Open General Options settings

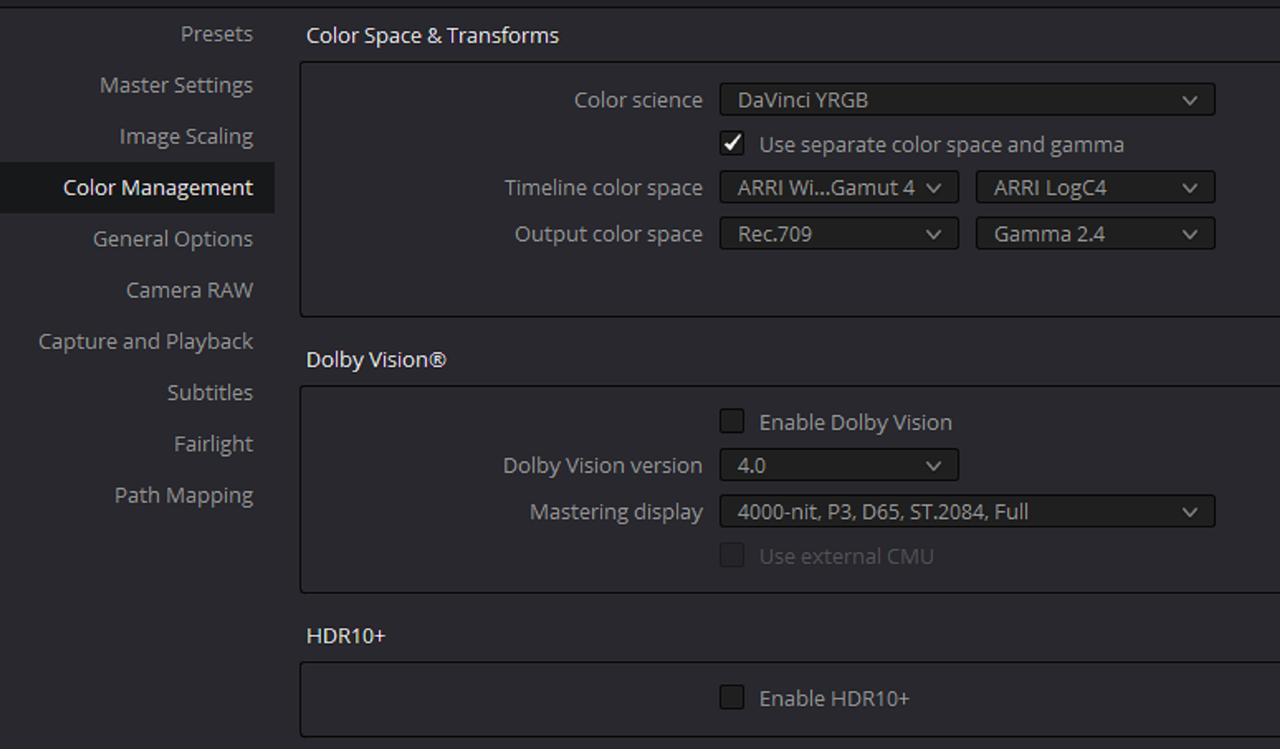click(173, 239)
